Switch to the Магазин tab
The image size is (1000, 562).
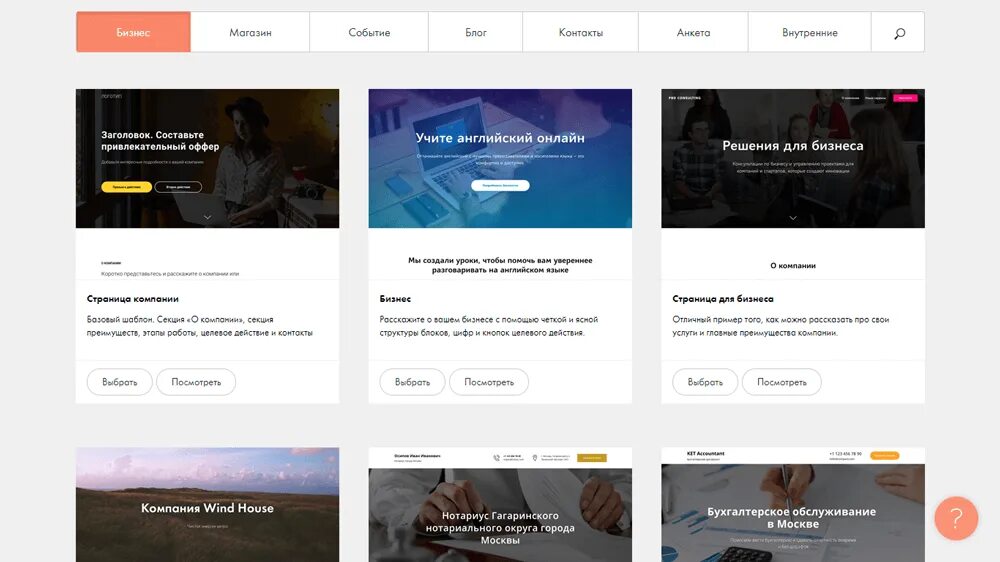click(250, 32)
